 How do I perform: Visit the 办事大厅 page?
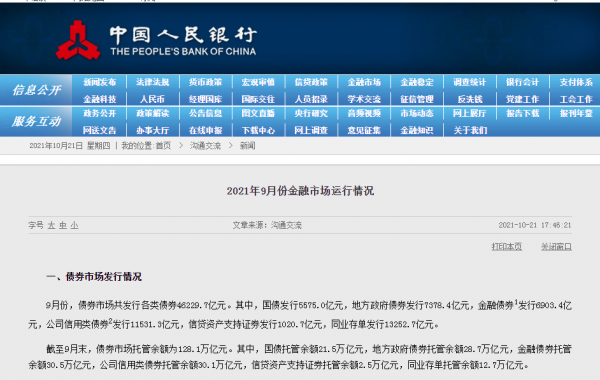(152, 130)
